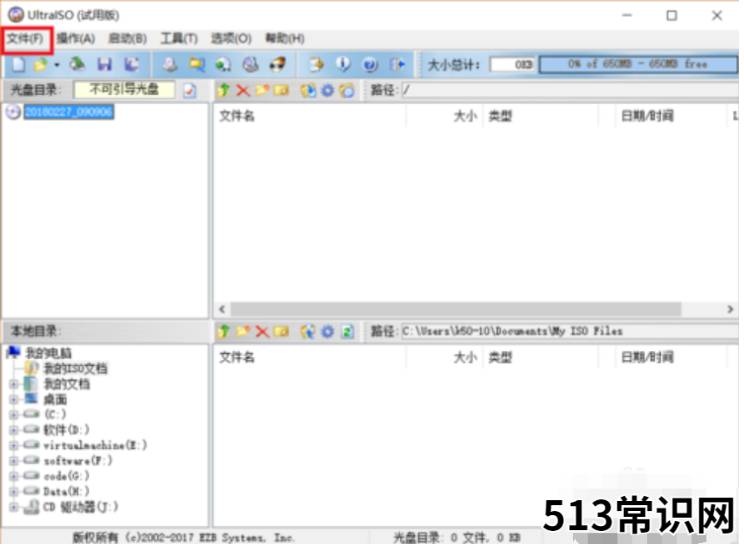Viewport: 744px width, 546px height.
Task: Click the convert image toolbar icon
Action: [196, 64]
